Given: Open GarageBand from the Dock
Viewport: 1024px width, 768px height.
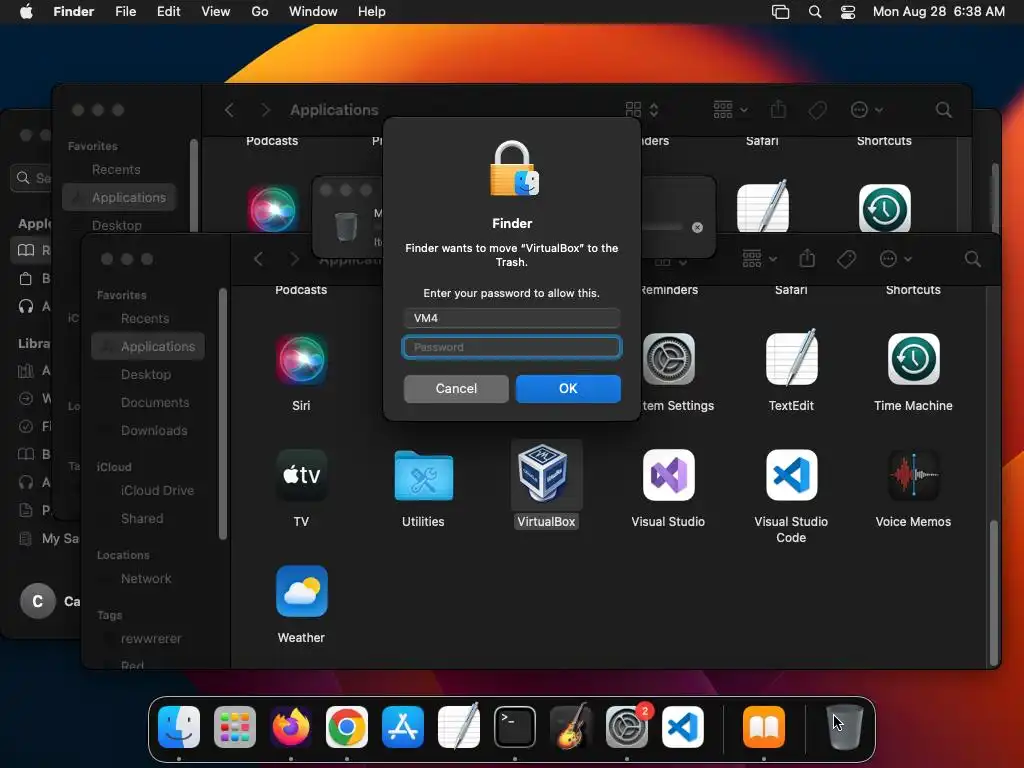Looking at the screenshot, I should click(x=571, y=727).
